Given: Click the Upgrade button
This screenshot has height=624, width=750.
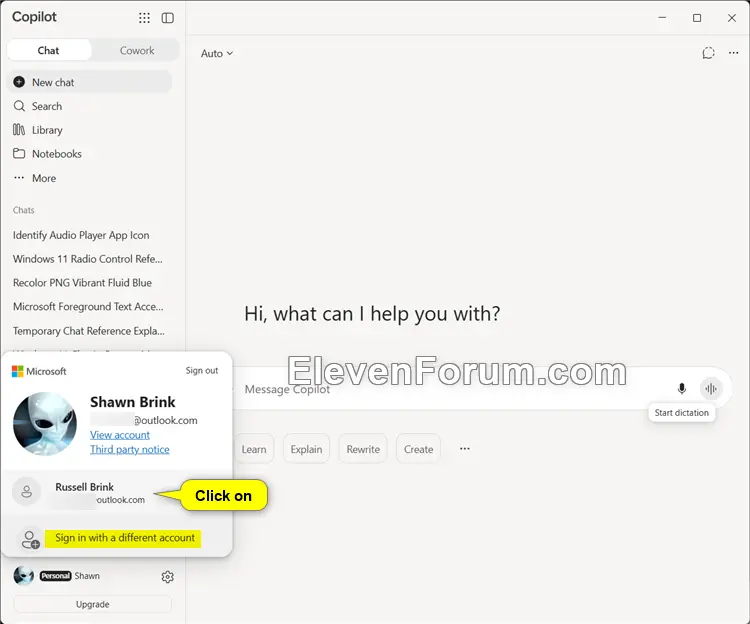Looking at the screenshot, I should tap(92, 604).
